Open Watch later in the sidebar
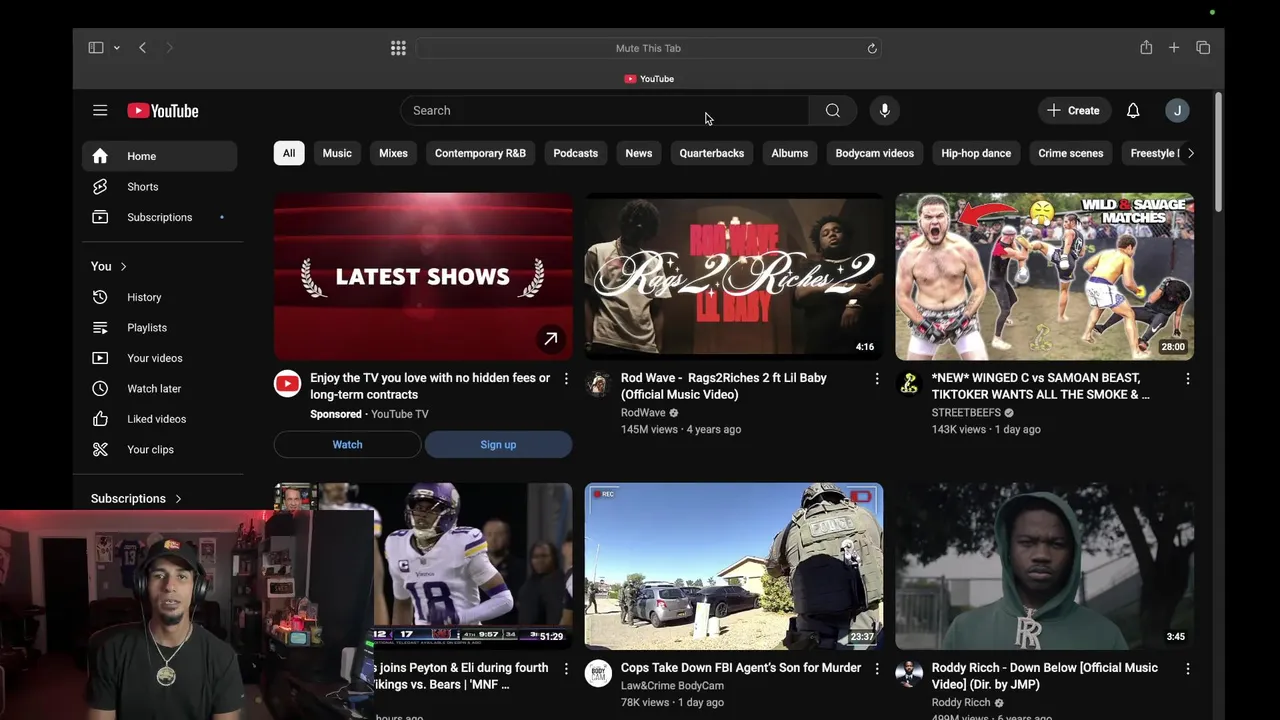This screenshot has width=1280, height=720. tap(160, 389)
